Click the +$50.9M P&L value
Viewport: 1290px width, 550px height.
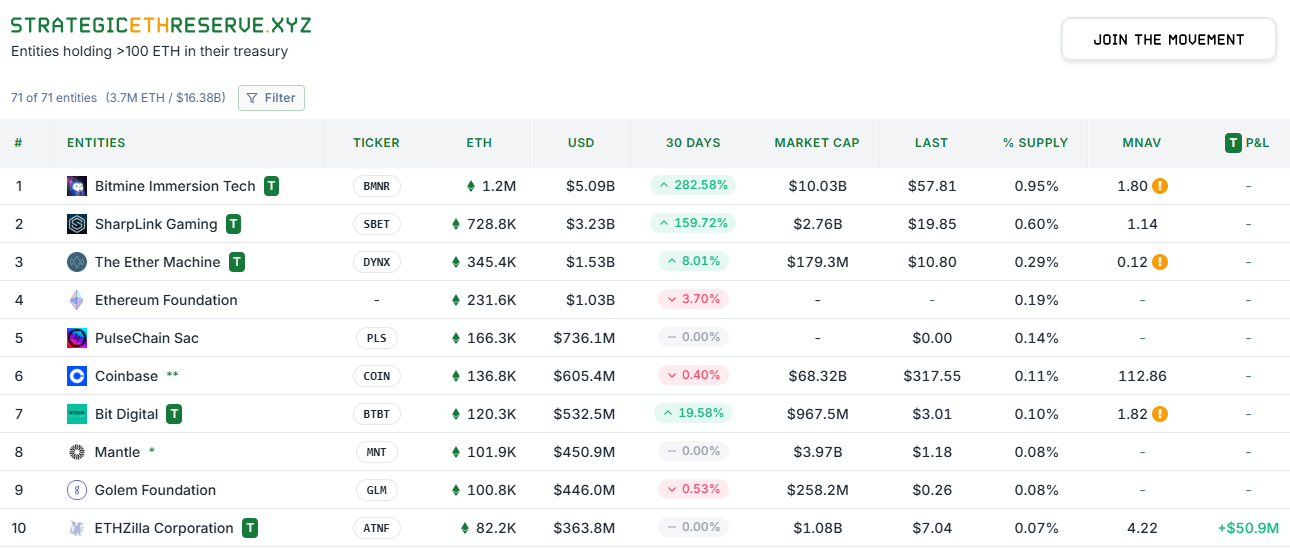click(1248, 528)
